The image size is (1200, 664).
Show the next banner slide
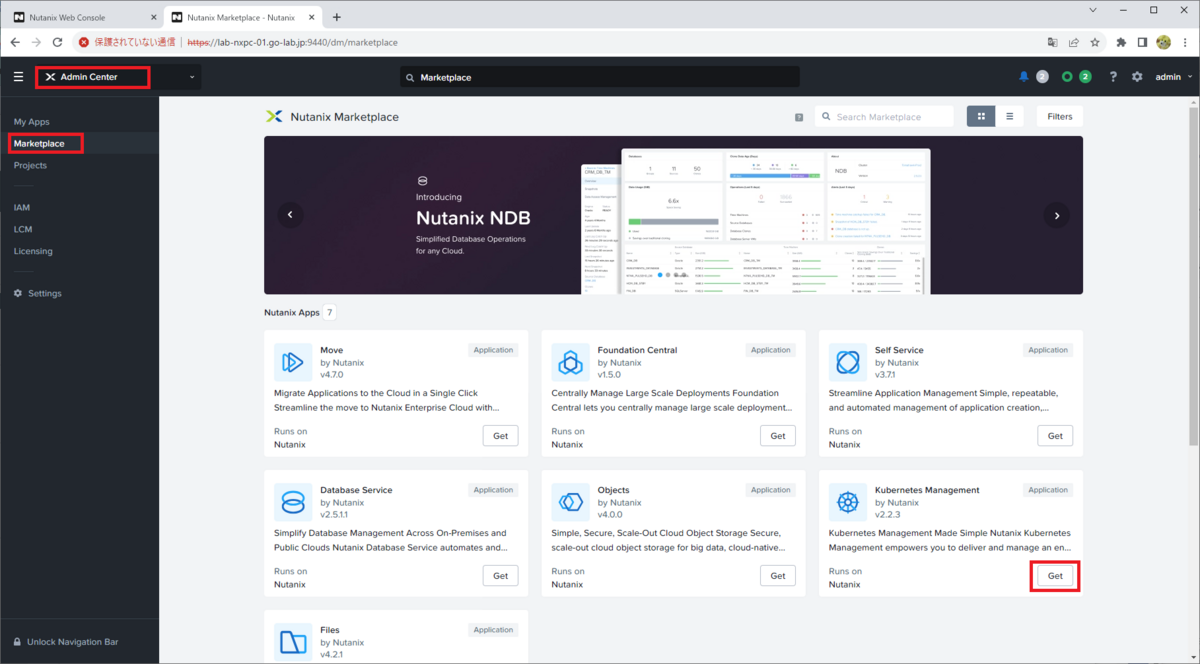[x=1056, y=215]
